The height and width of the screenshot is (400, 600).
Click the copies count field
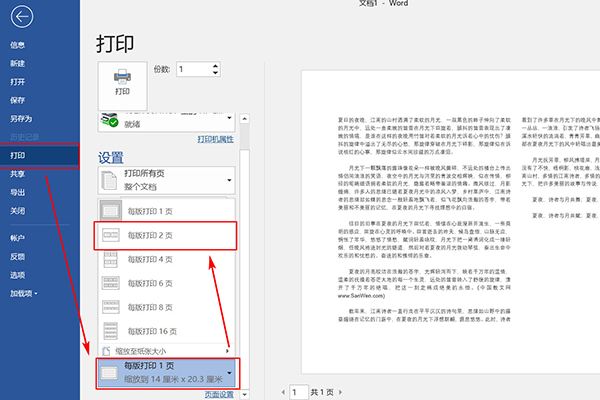tap(194, 69)
